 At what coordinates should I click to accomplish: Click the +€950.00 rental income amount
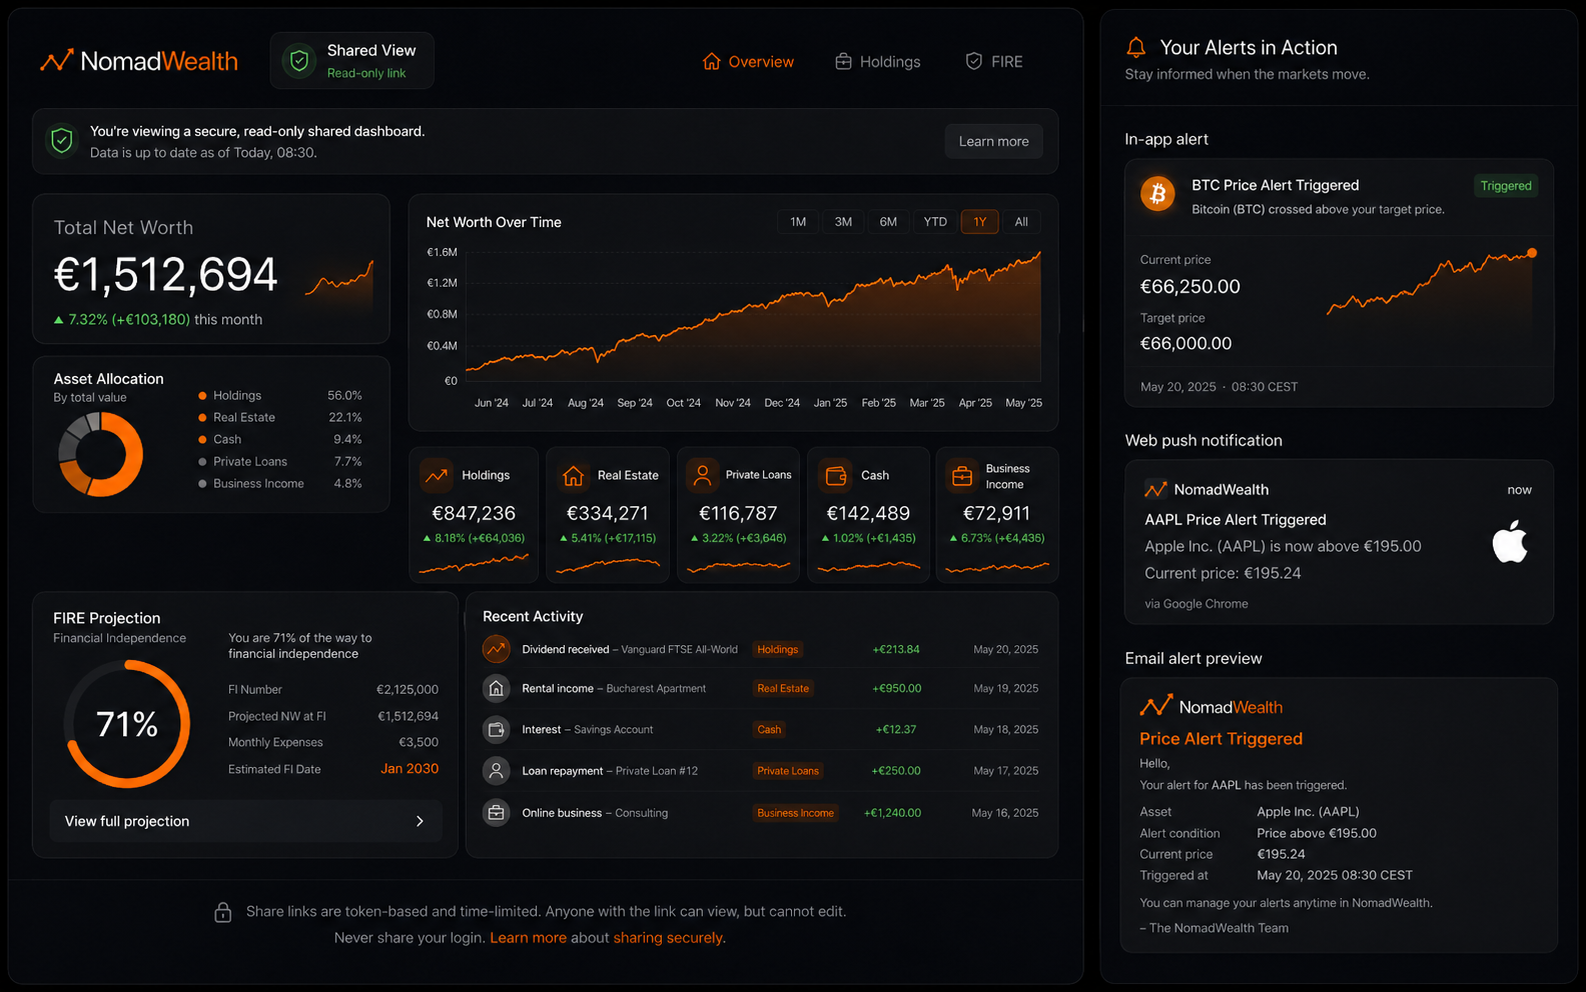pos(896,688)
